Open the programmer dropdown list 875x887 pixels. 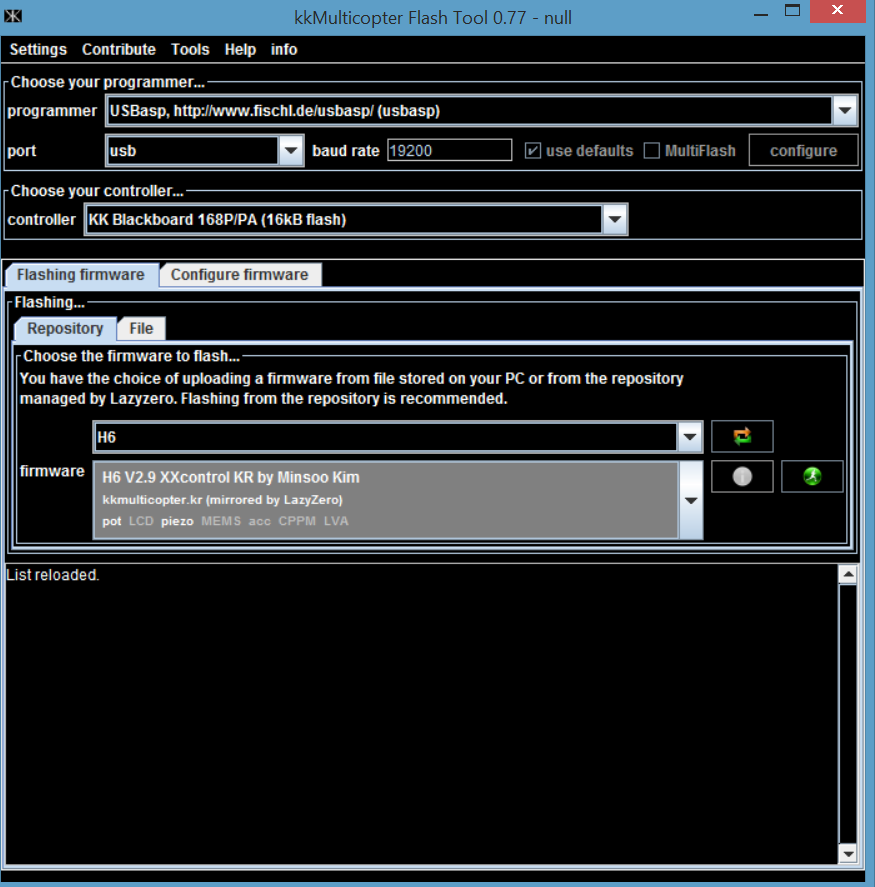pyautogui.click(x=844, y=110)
